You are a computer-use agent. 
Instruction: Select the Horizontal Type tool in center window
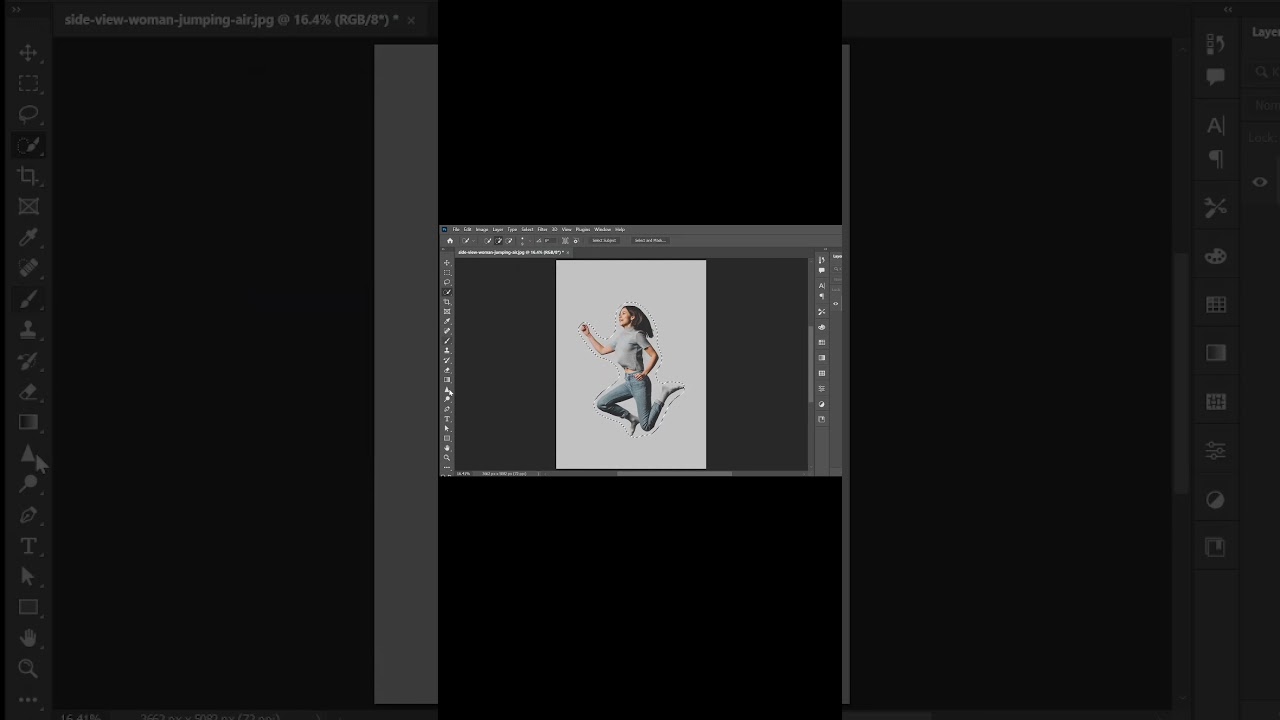[x=447, y=419]
